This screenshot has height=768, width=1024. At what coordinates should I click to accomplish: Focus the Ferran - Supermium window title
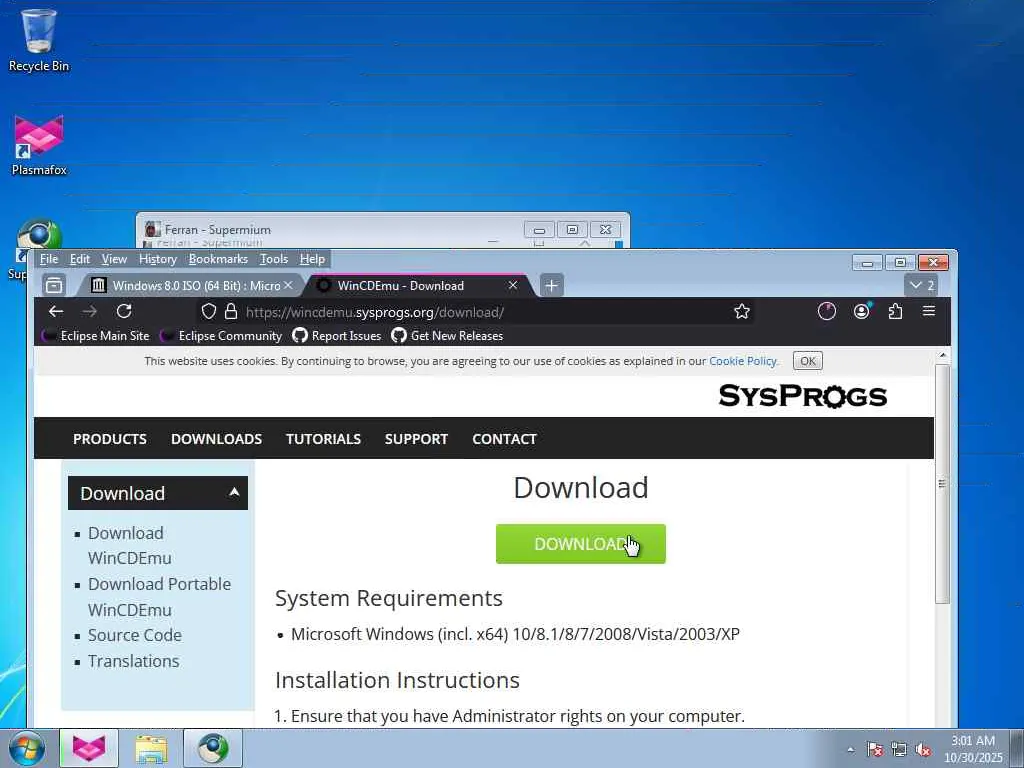[217, 230]
